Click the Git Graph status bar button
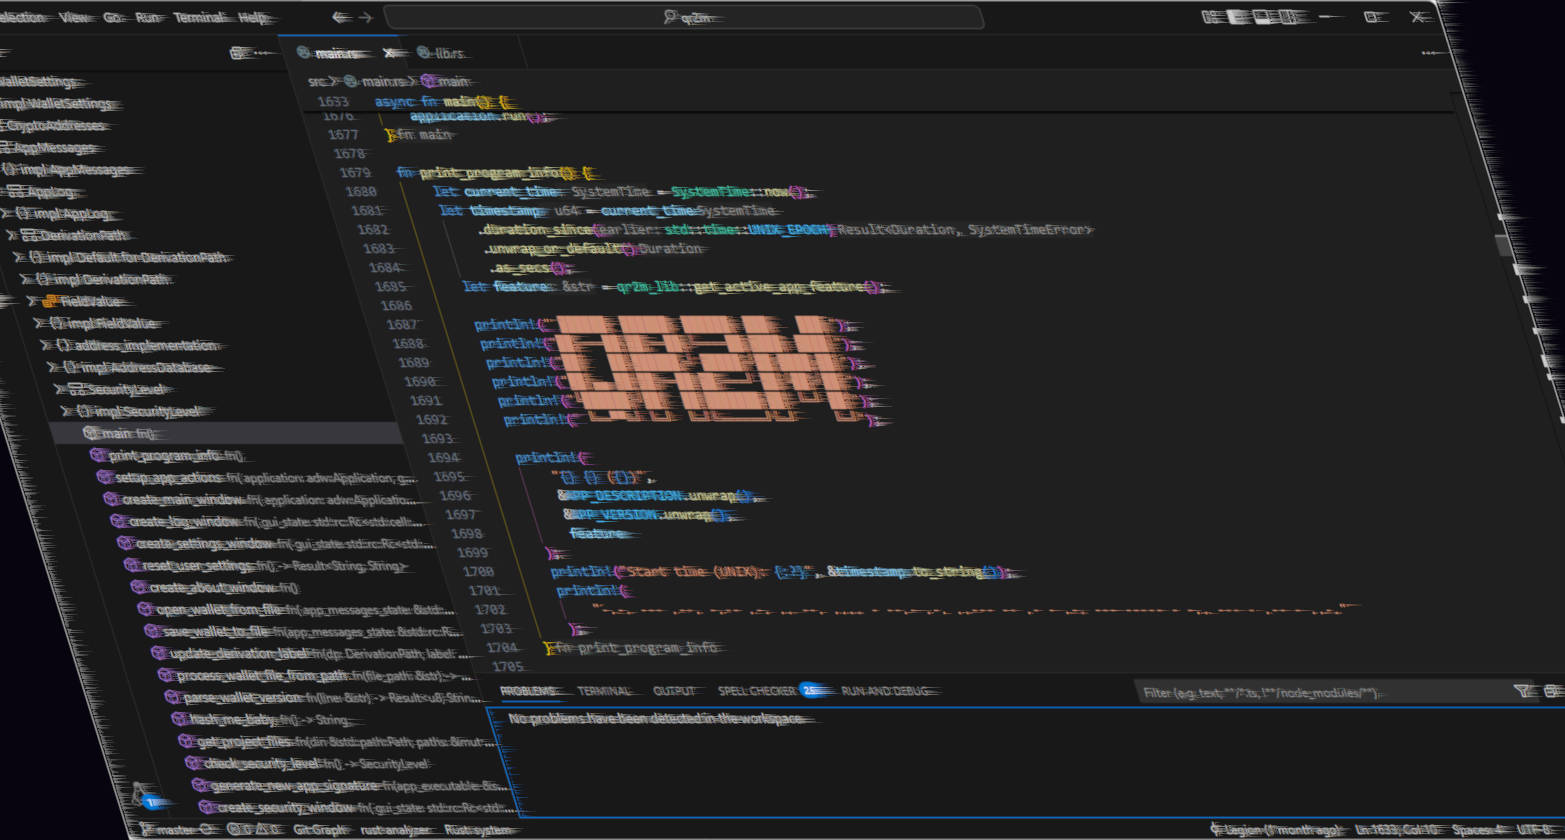Image resolution: width=1565 pixels, height=840 pixels. [x=319, y=829]
